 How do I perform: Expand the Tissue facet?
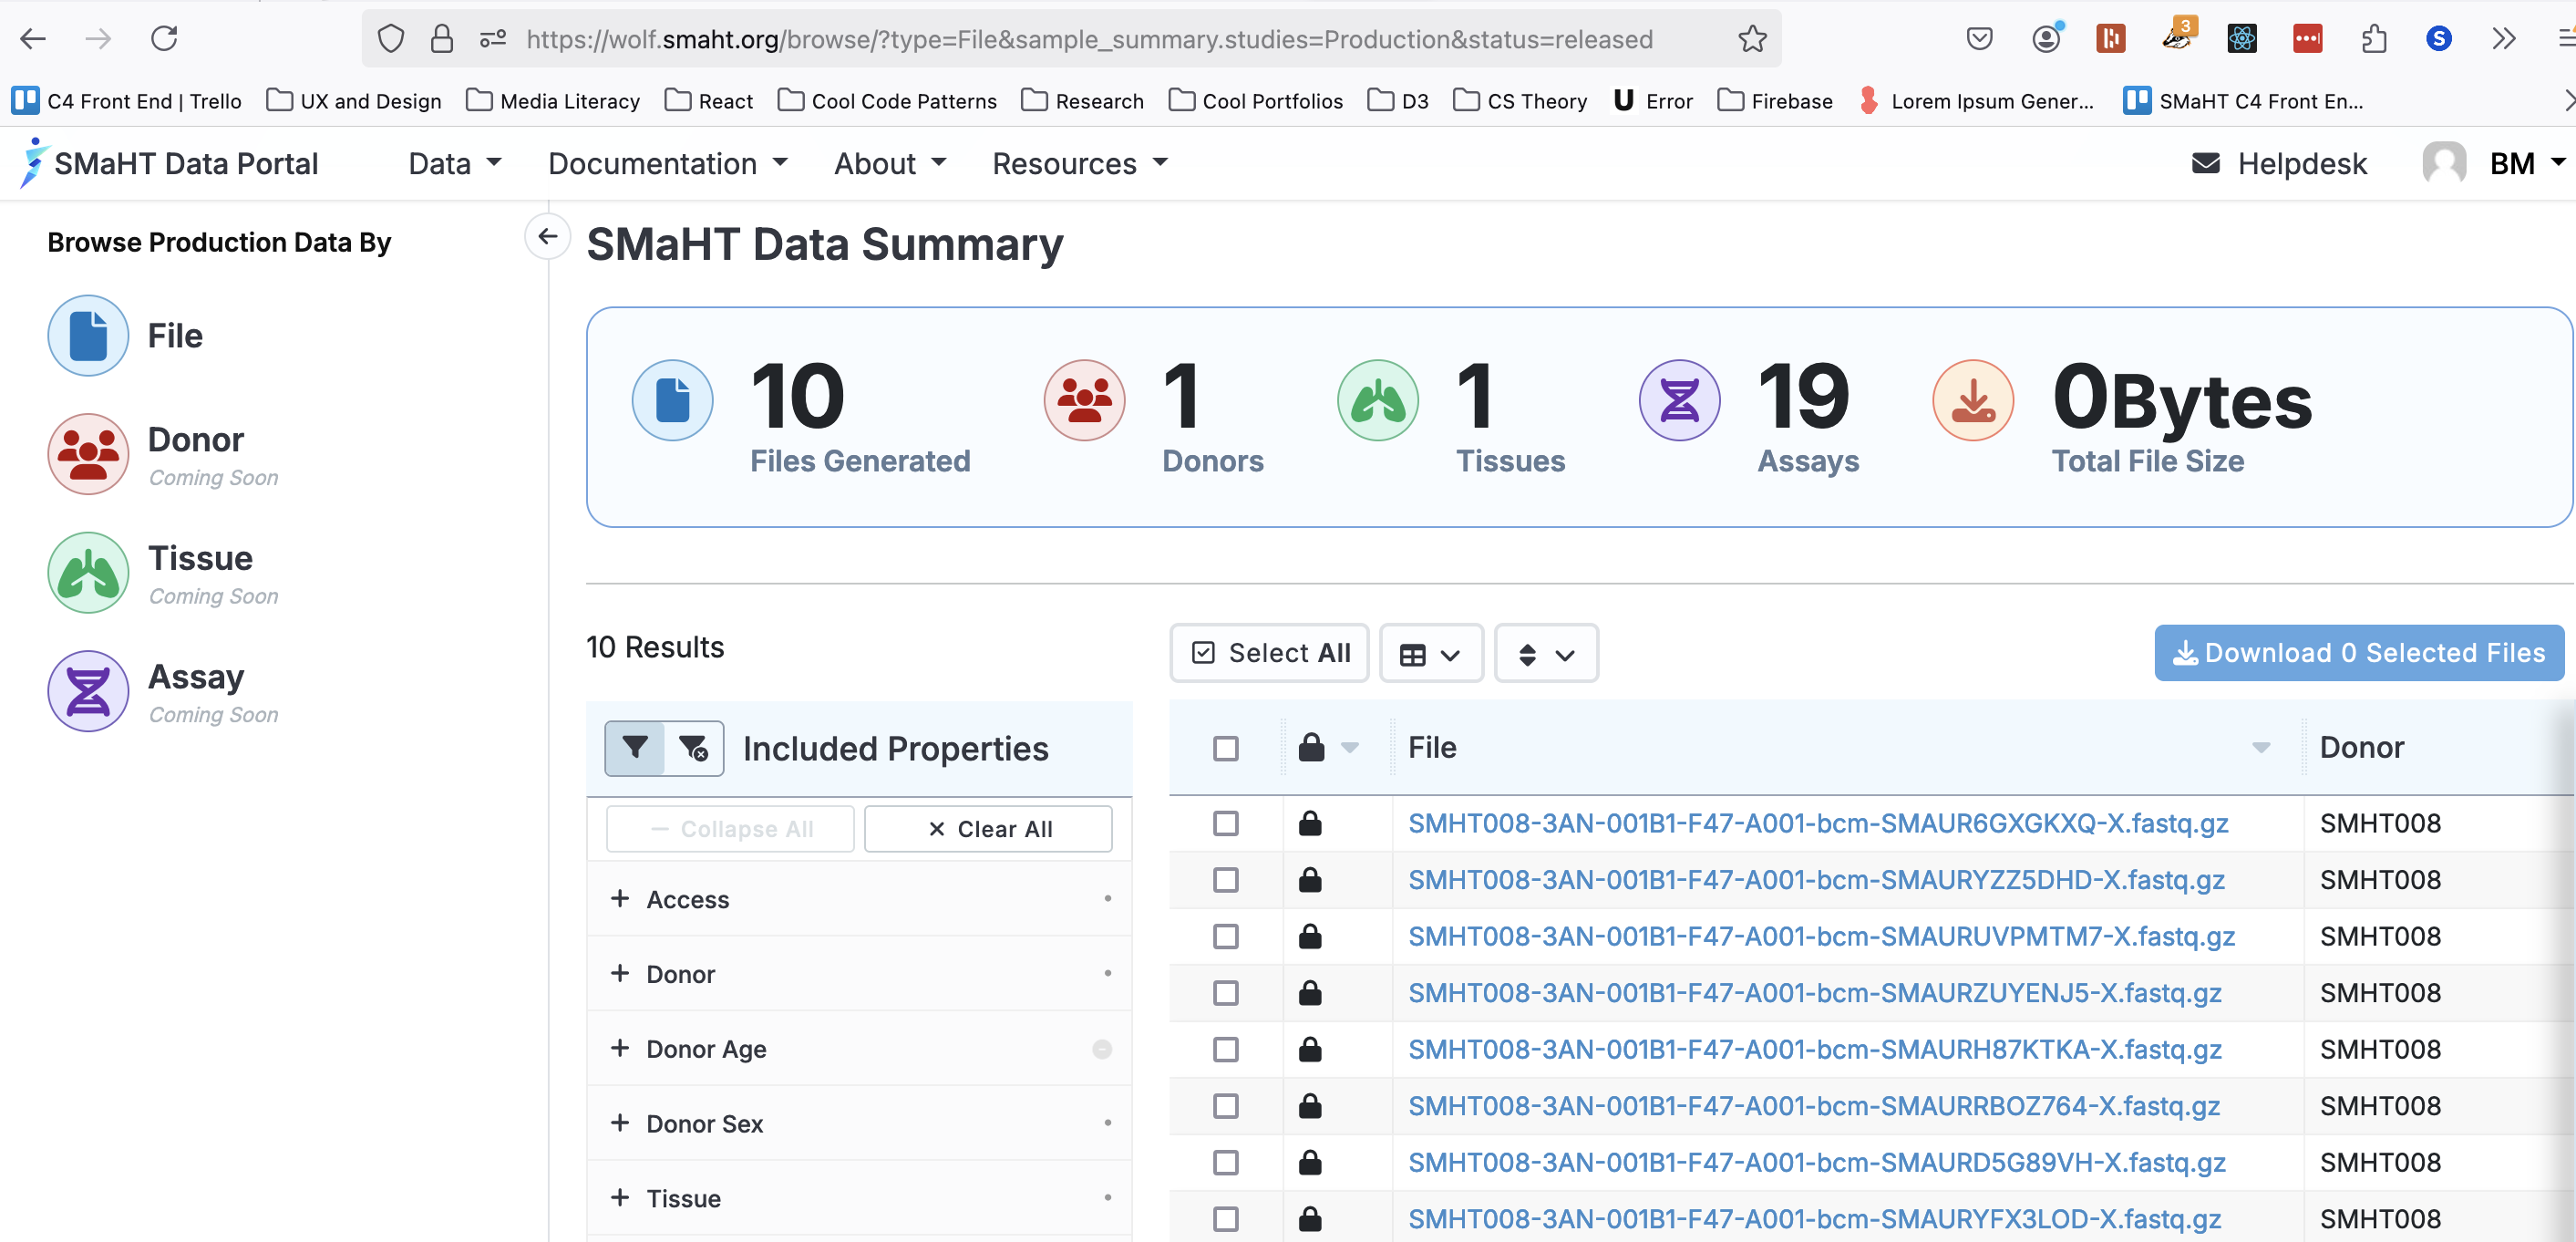[x=859, y=1198]
